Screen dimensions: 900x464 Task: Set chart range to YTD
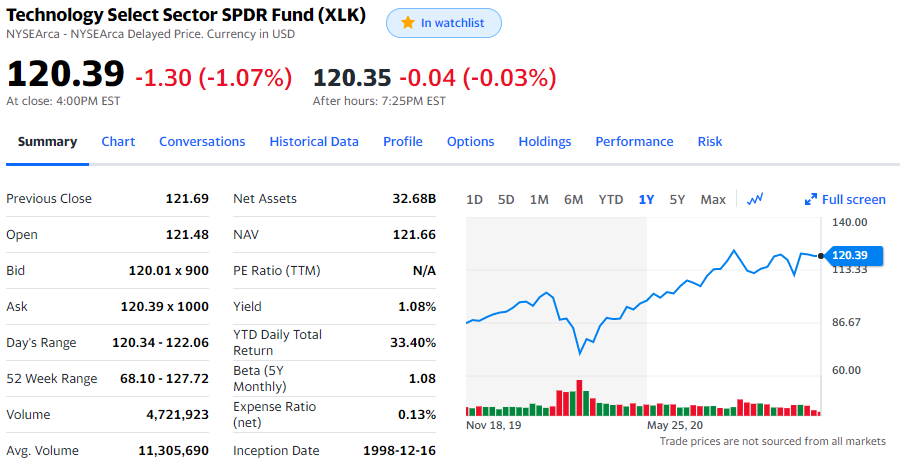tap(611, 199)
